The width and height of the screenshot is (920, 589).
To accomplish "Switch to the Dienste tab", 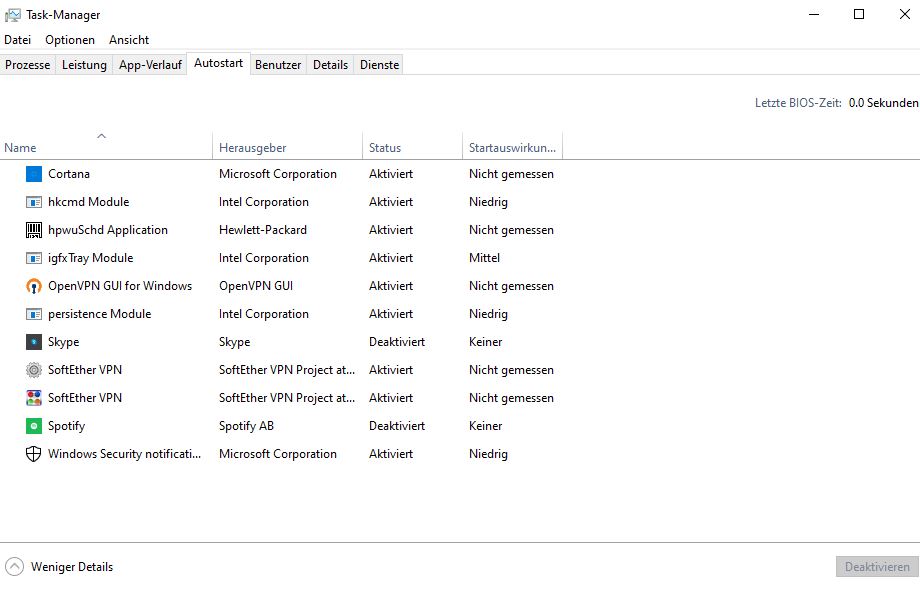I will point(380,65).
